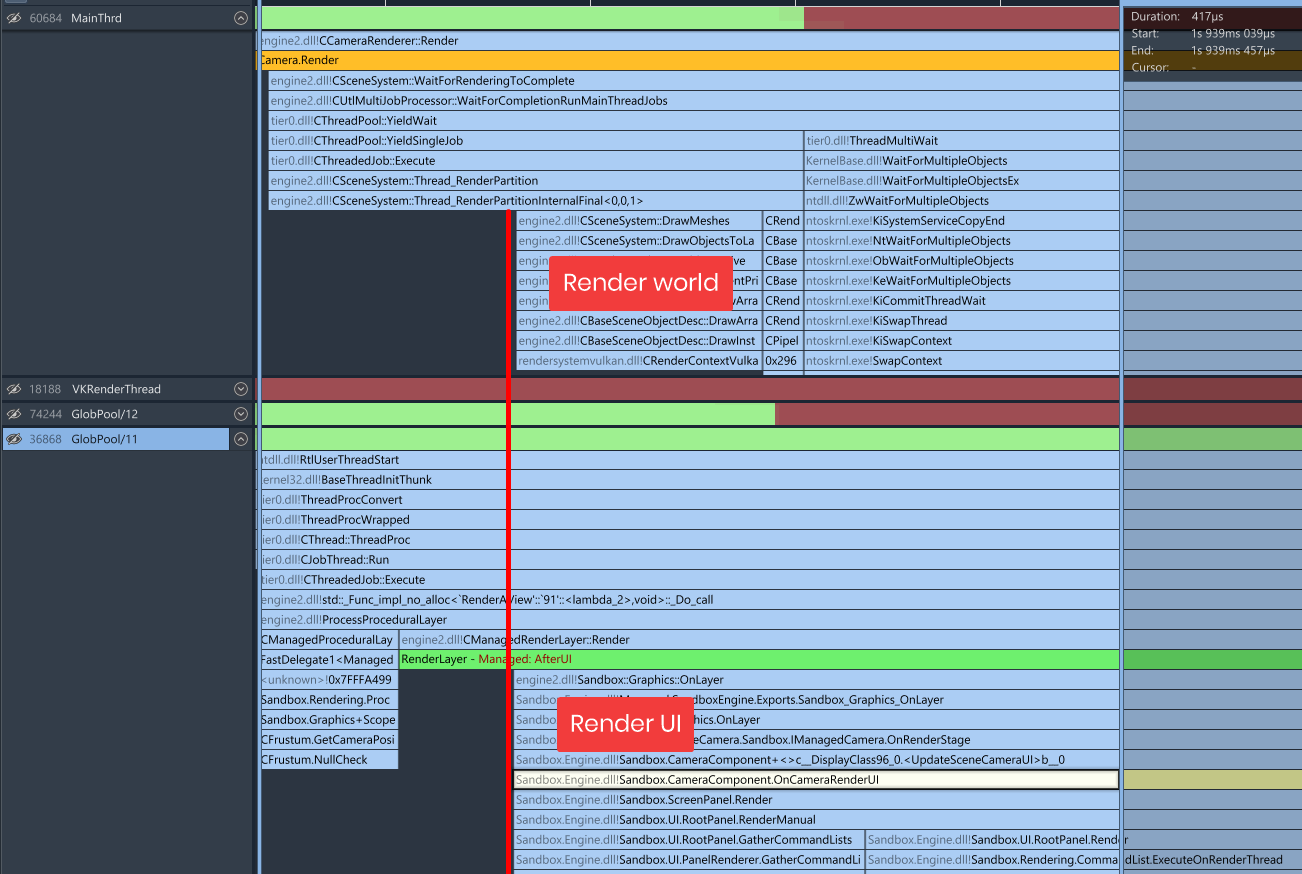Select the Sandbox.ScreenPanel.Render block
This screenshot has height=874, width=1302.
tap(815, 800)
